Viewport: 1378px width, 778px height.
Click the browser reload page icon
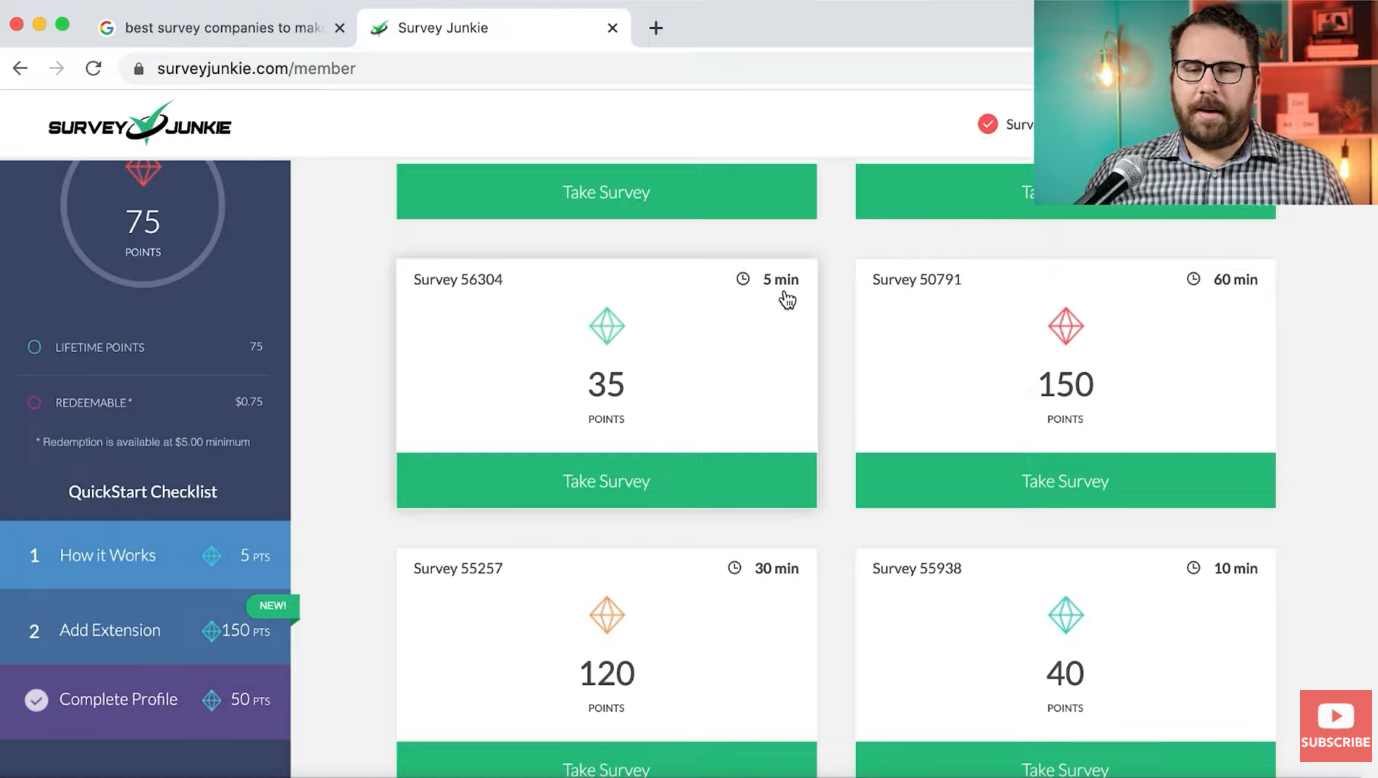[93, 68]
